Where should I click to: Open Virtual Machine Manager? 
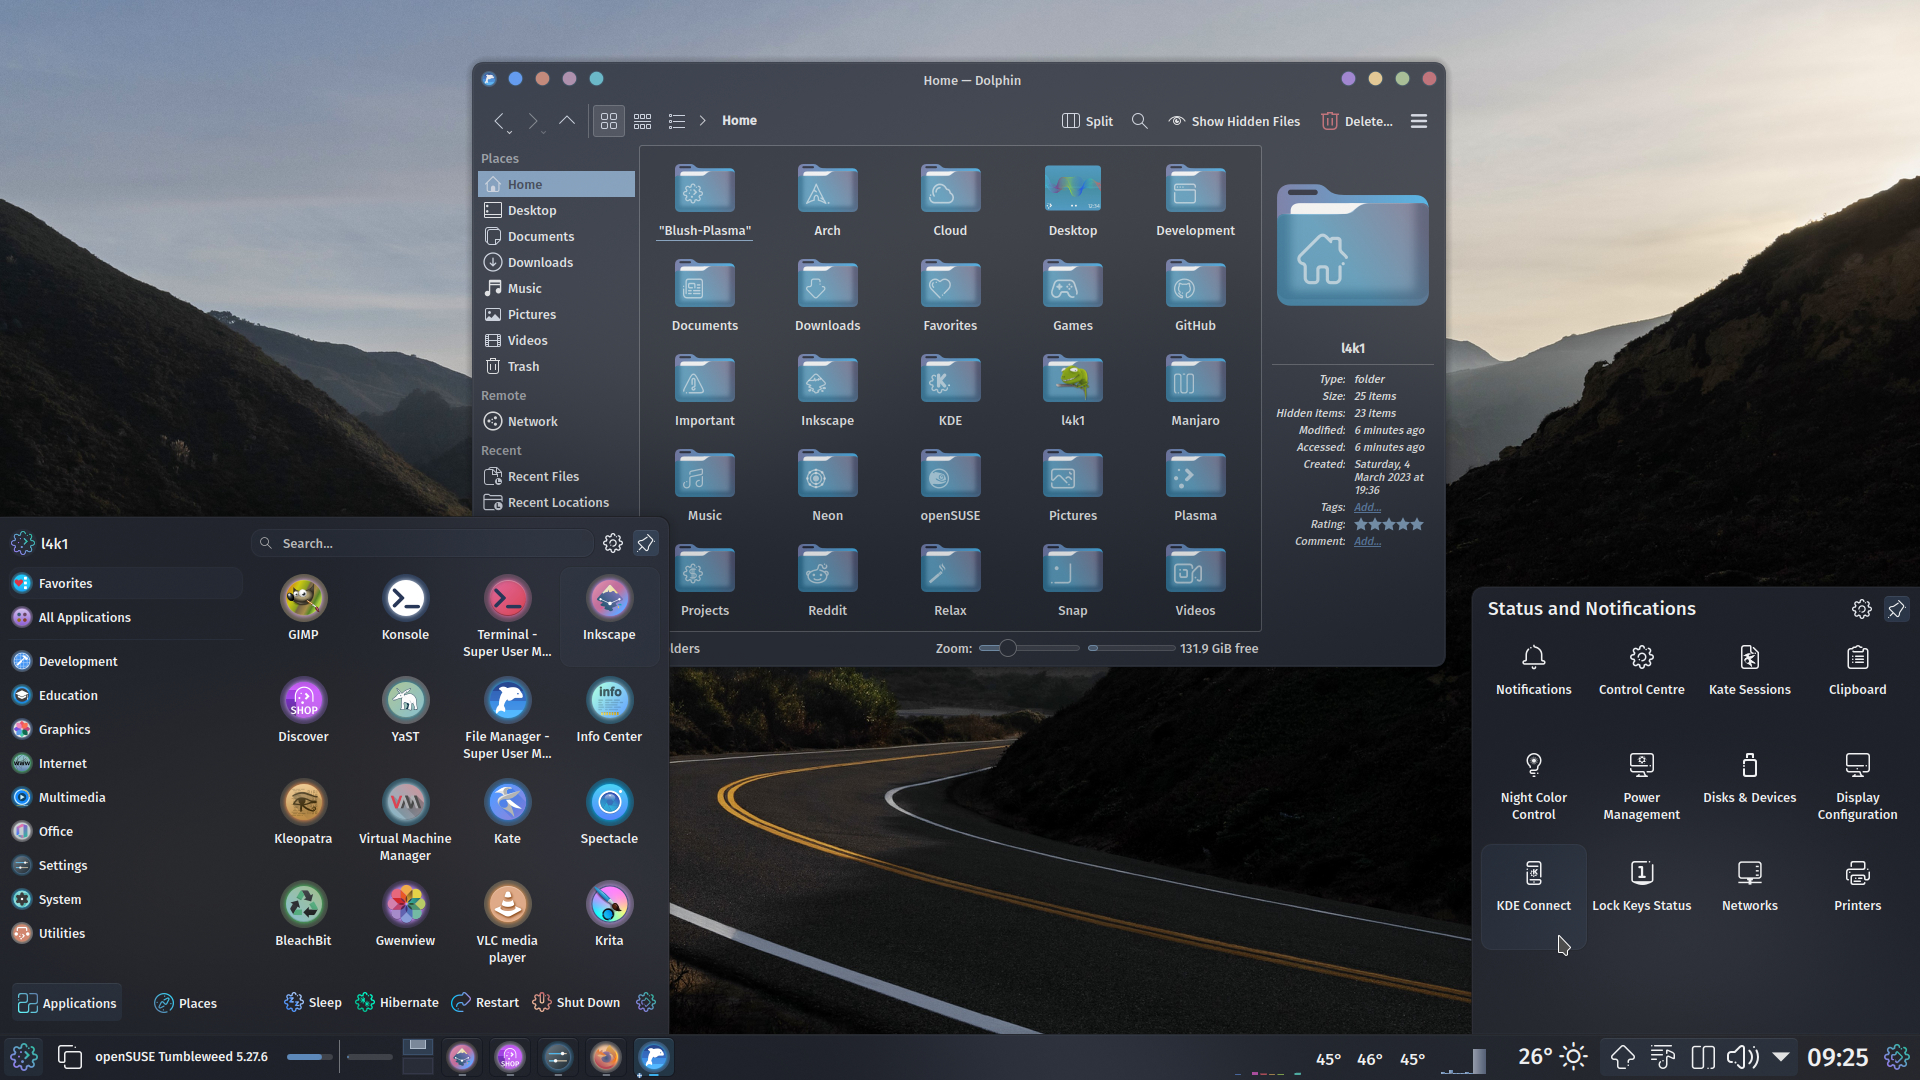click(x=405, y=820)
